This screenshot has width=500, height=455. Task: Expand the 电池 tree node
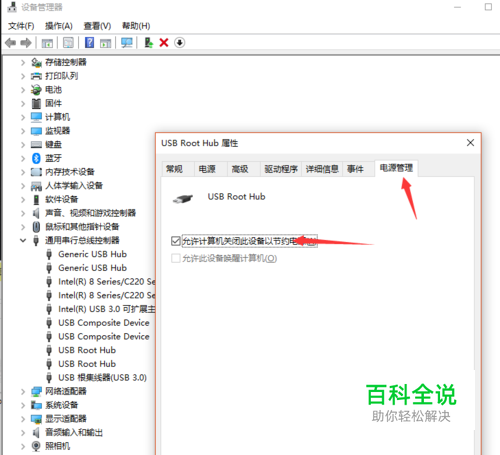click(23, 90)
